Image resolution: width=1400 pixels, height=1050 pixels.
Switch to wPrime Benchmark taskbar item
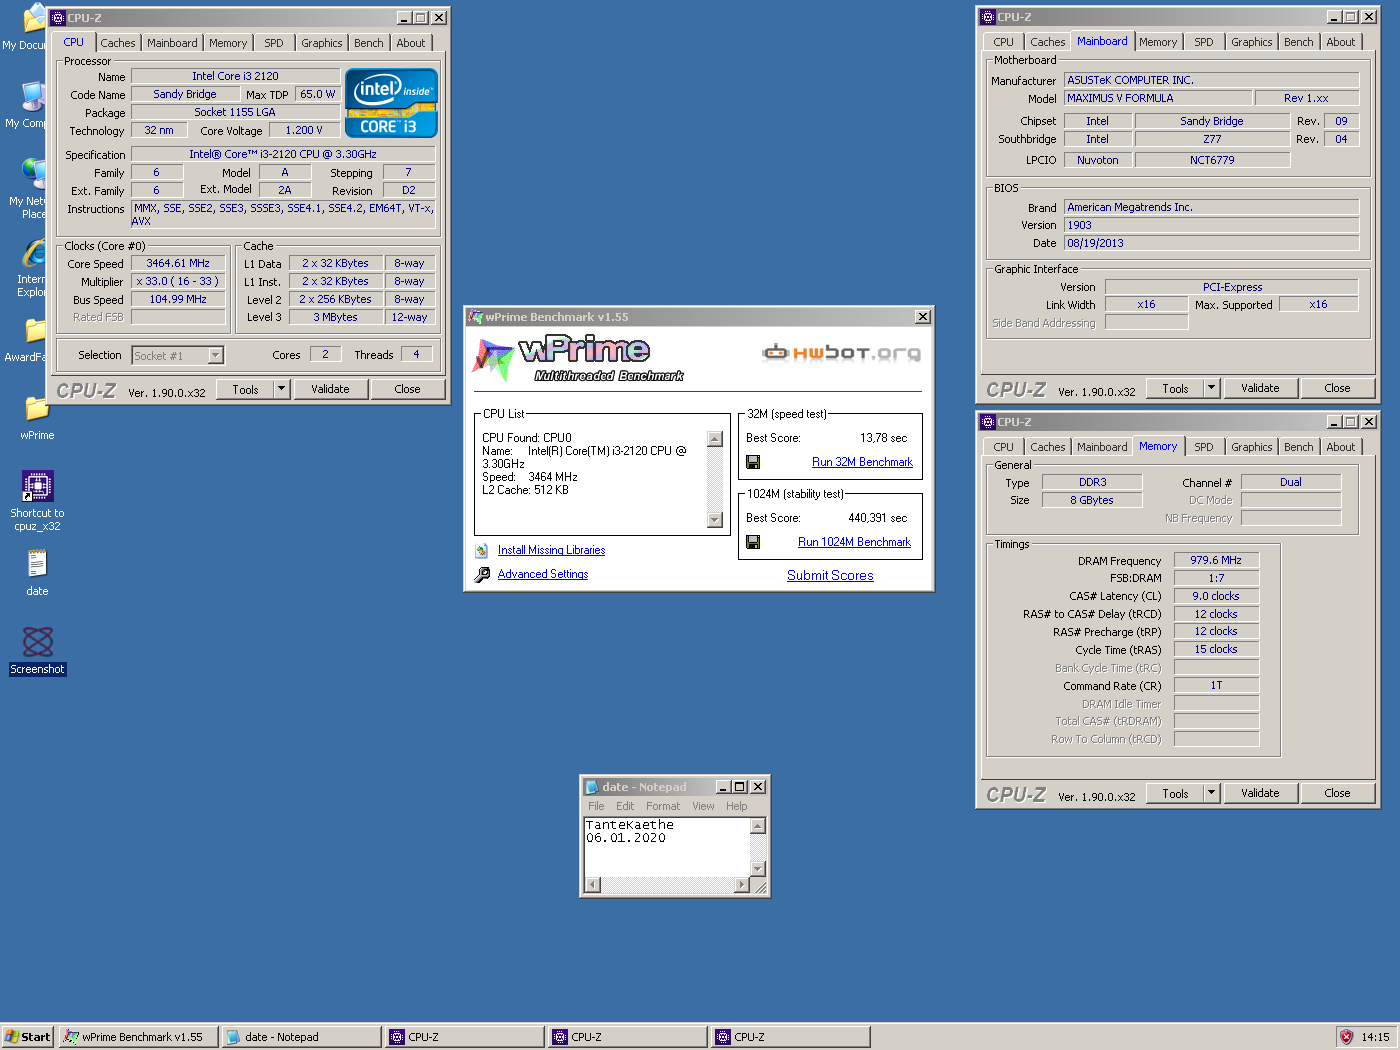coord(137,1037)
